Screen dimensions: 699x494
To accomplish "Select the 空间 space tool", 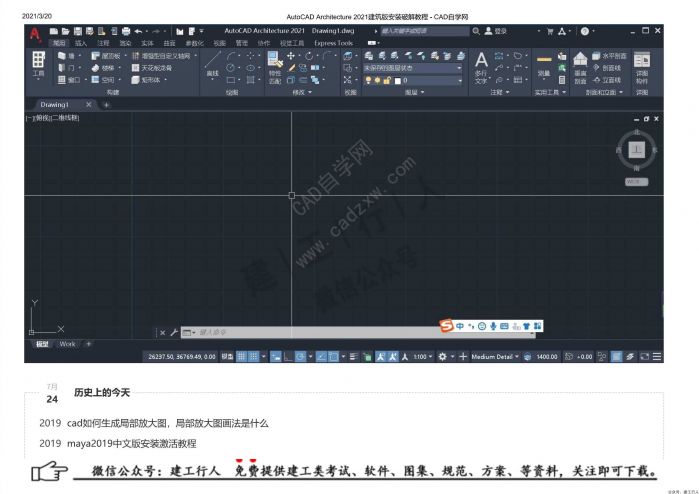I will (x=103, y=80).
